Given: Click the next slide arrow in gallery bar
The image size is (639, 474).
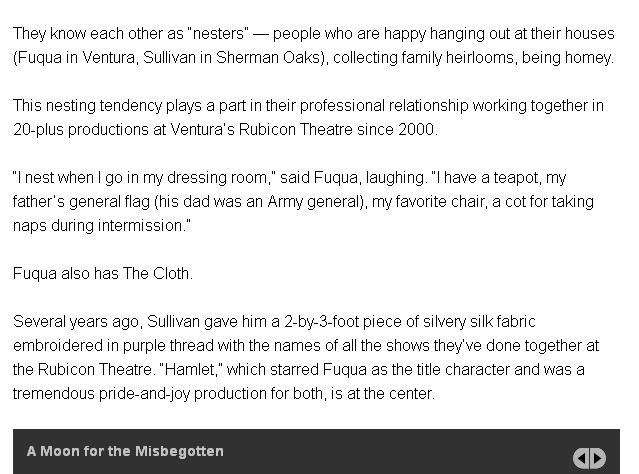Looking at the screenshot, I should 598,458.
